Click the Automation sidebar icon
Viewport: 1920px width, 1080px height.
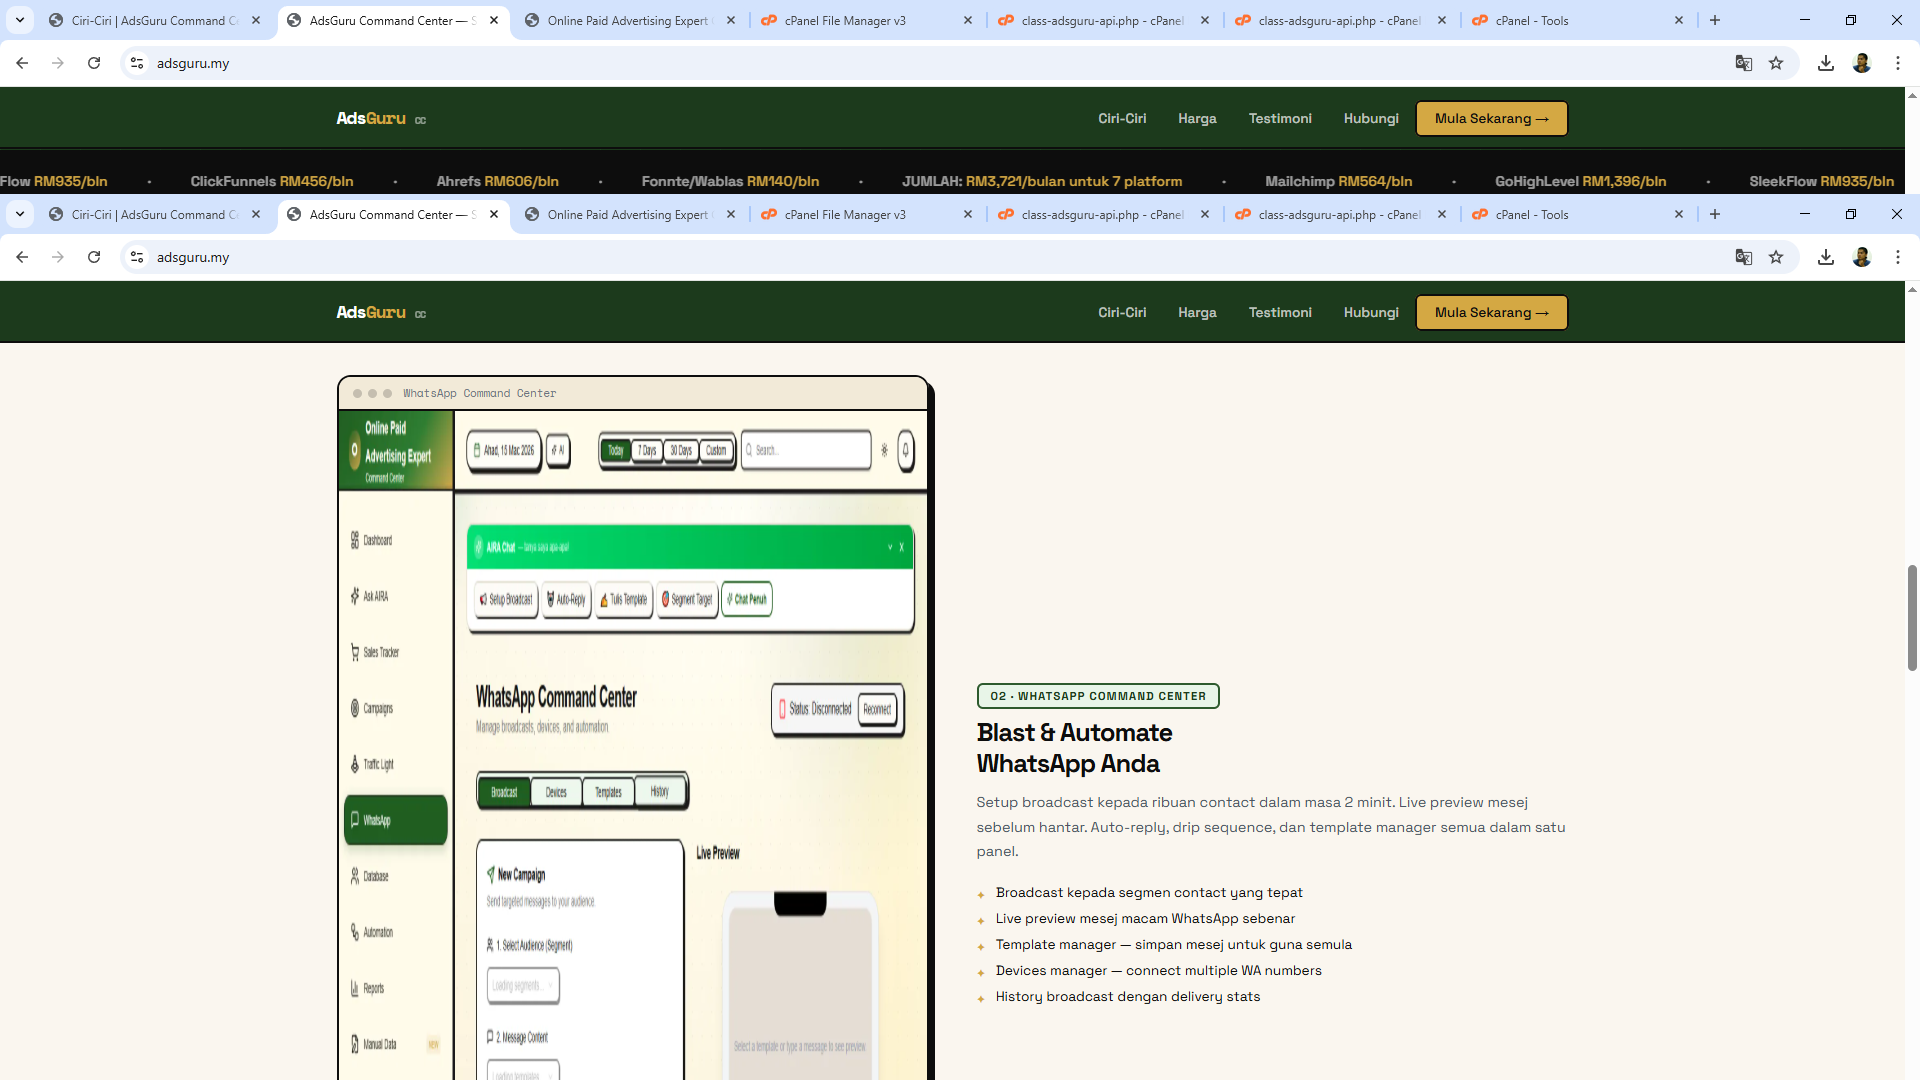[355, 932]
